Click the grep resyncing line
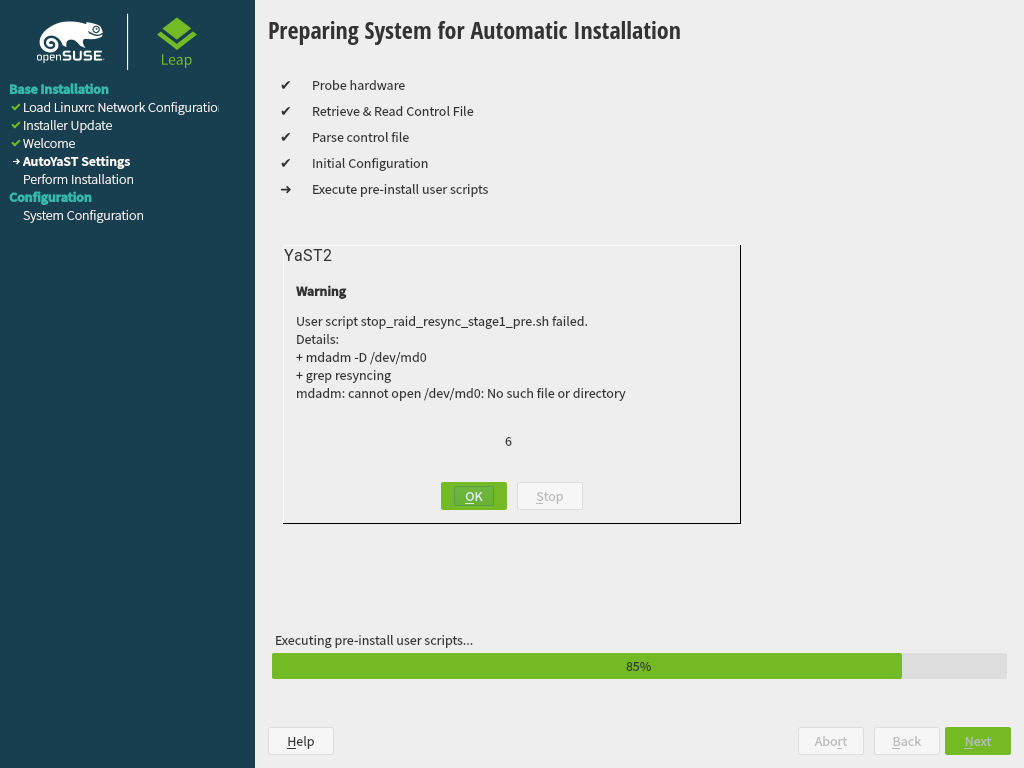This screenshot has height=768, width=1024. coord(344,376)
